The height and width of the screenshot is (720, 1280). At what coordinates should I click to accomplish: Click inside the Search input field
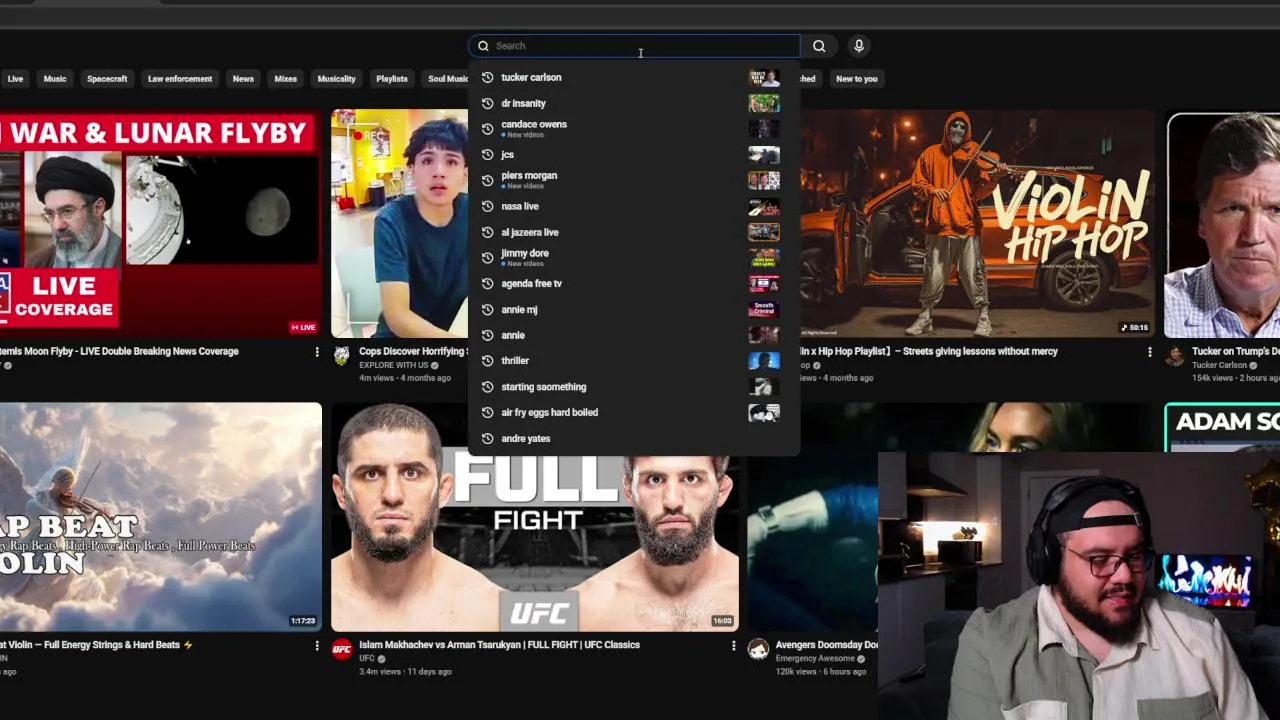[634, 46]
